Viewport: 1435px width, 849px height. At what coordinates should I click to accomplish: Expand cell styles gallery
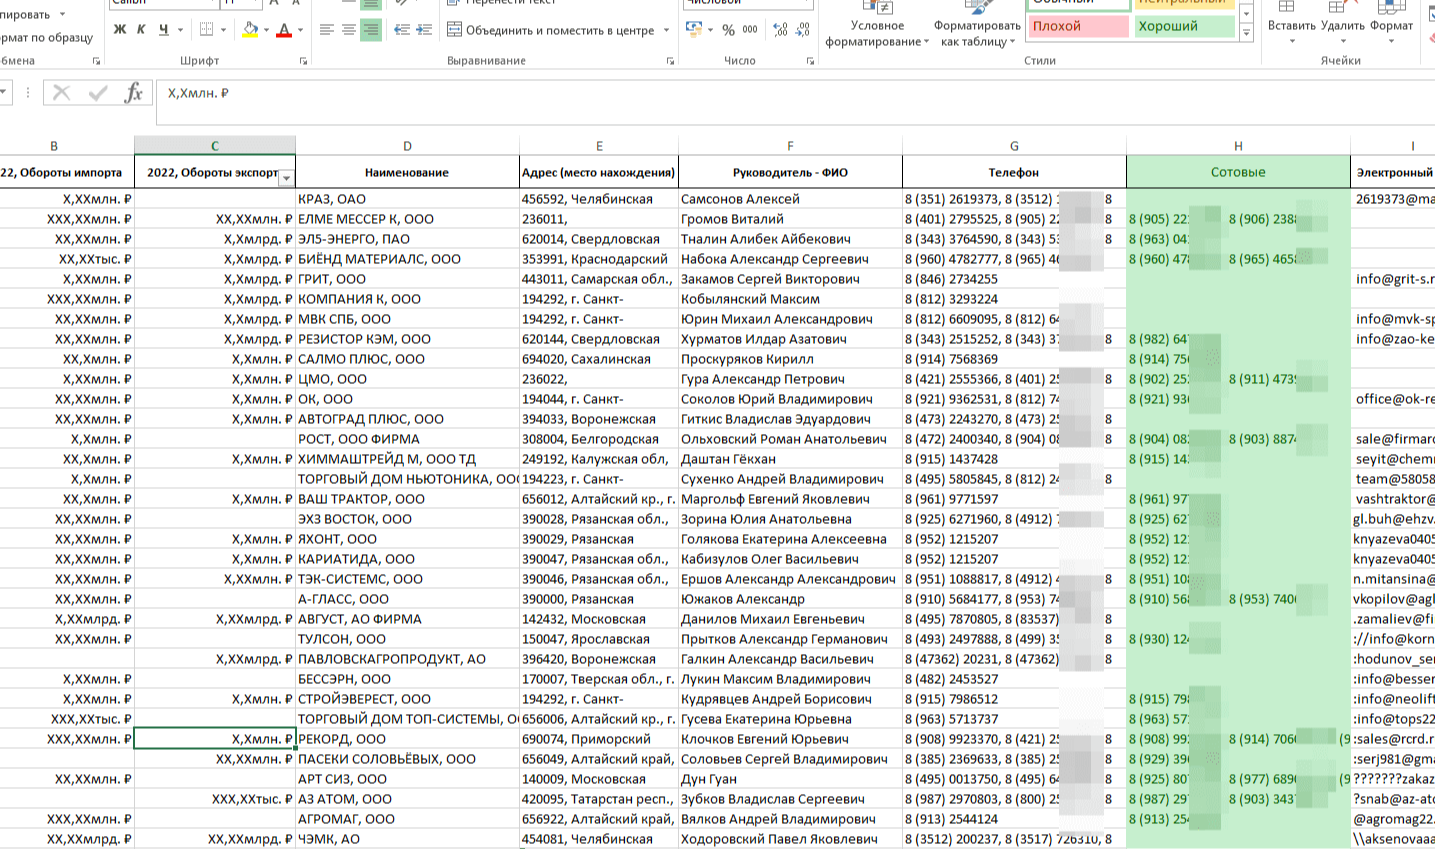coord(1246,33)
